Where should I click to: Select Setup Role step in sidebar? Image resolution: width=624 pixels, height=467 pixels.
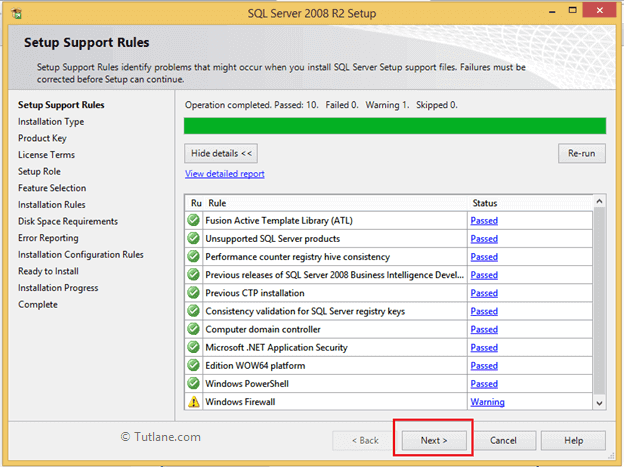click(x=39, y=171)
